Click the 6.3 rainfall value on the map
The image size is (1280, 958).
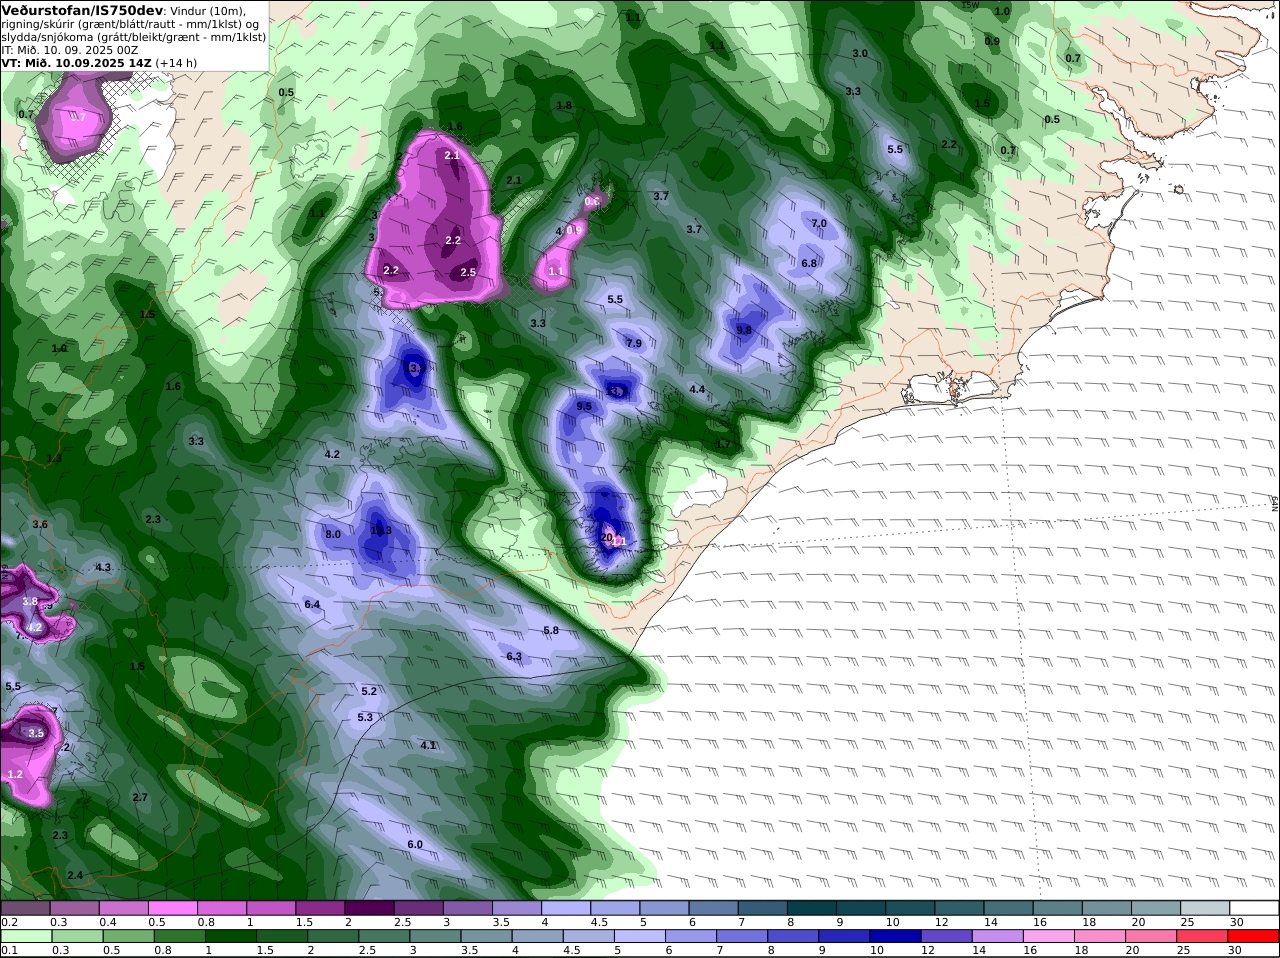[x=514, y=656]
